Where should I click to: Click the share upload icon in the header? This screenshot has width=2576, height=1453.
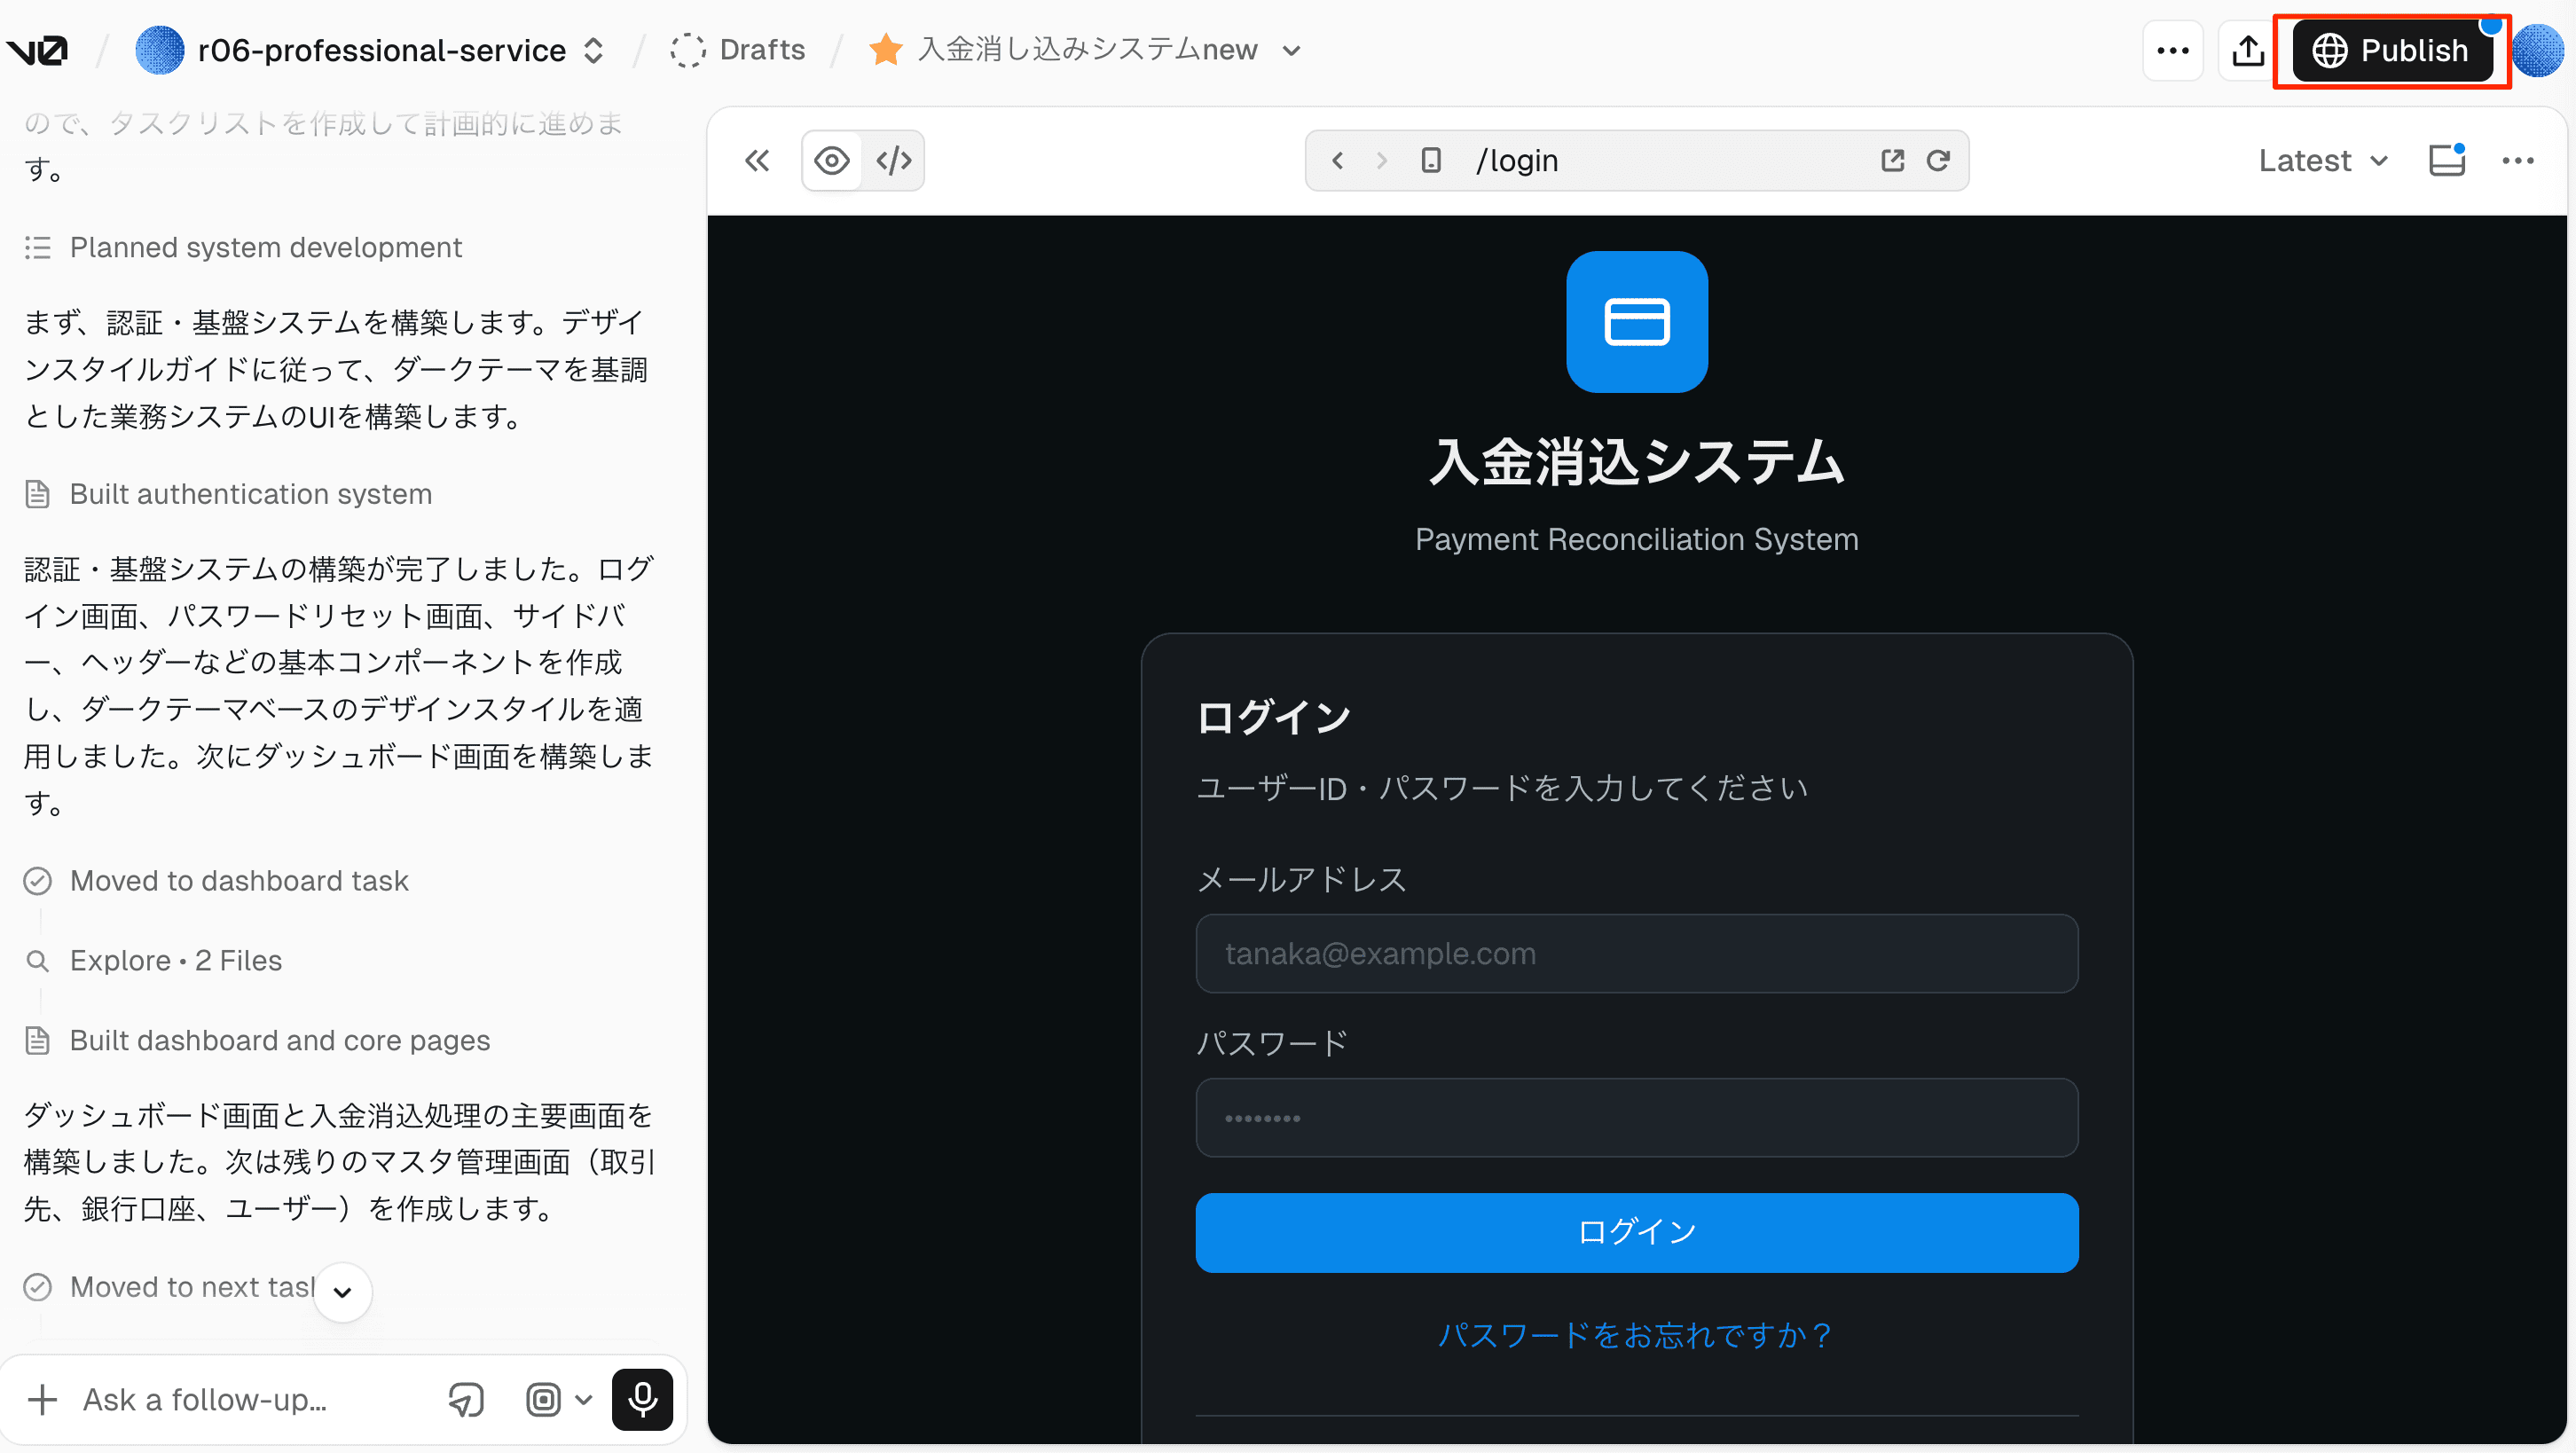click(x=2248, y=50)
